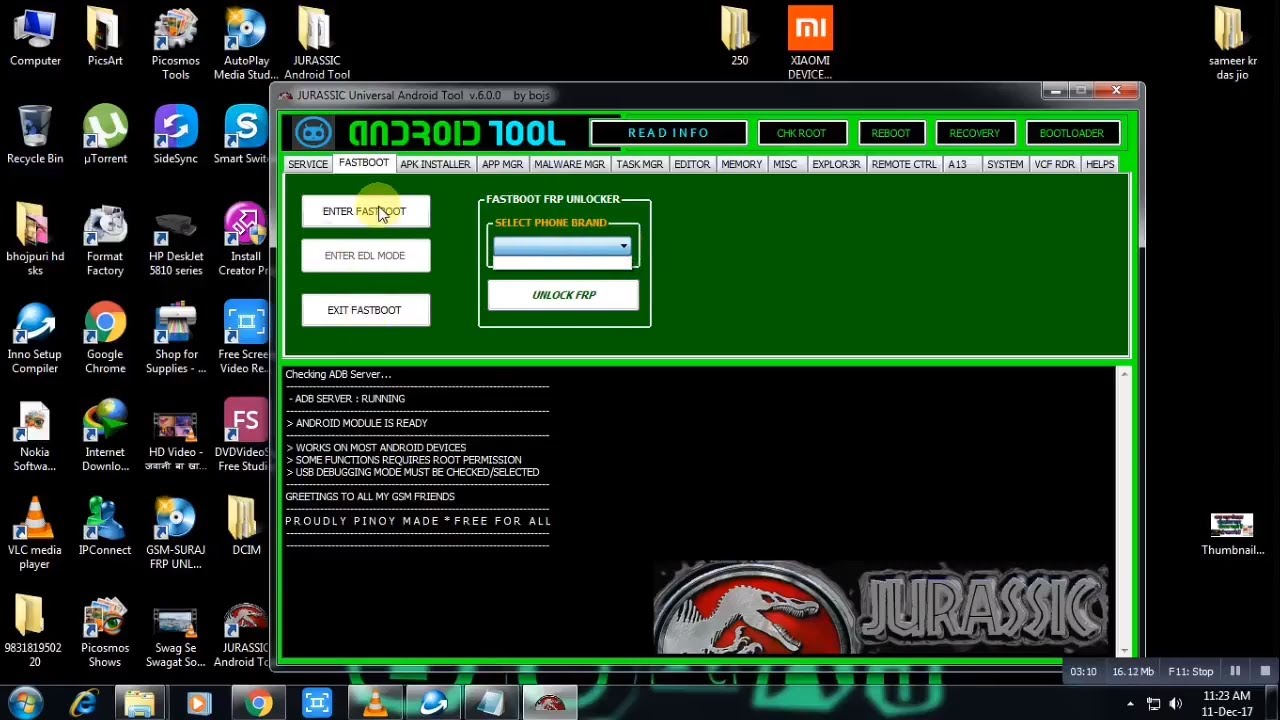The height and width of the screenshot is (720, 1280).
Task: Click the ENTER EDL MODE button
Action: click(365, 256)
